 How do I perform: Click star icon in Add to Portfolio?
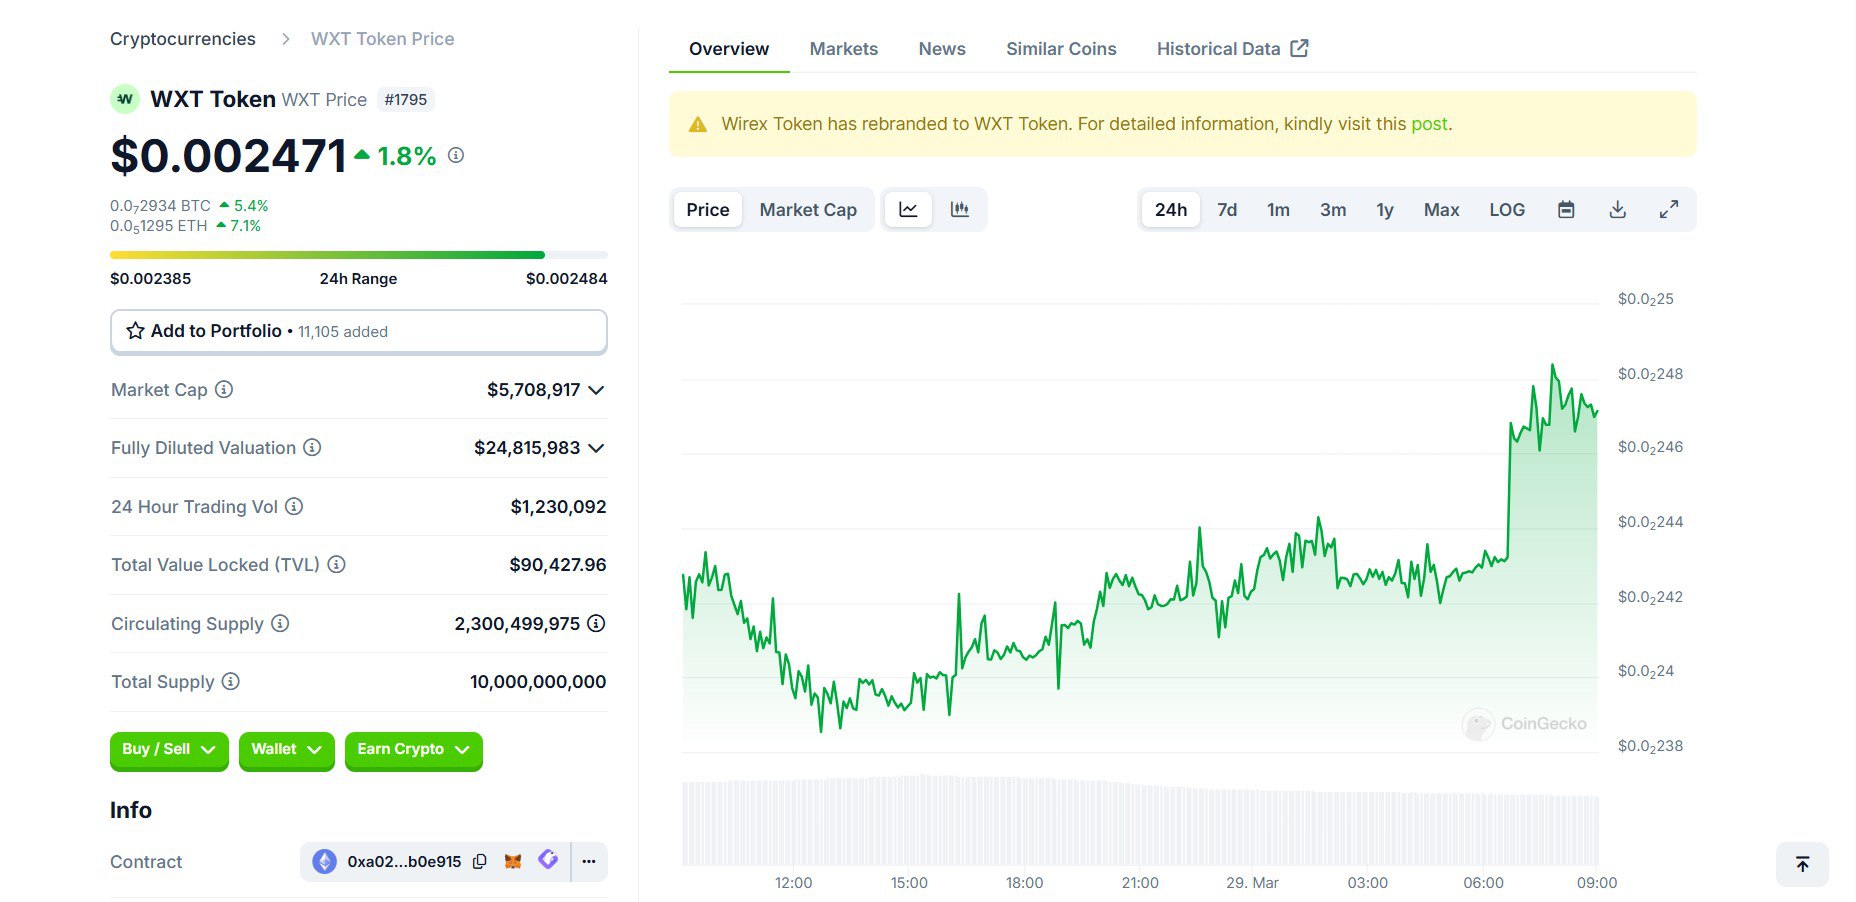click(x=135, y=331)
